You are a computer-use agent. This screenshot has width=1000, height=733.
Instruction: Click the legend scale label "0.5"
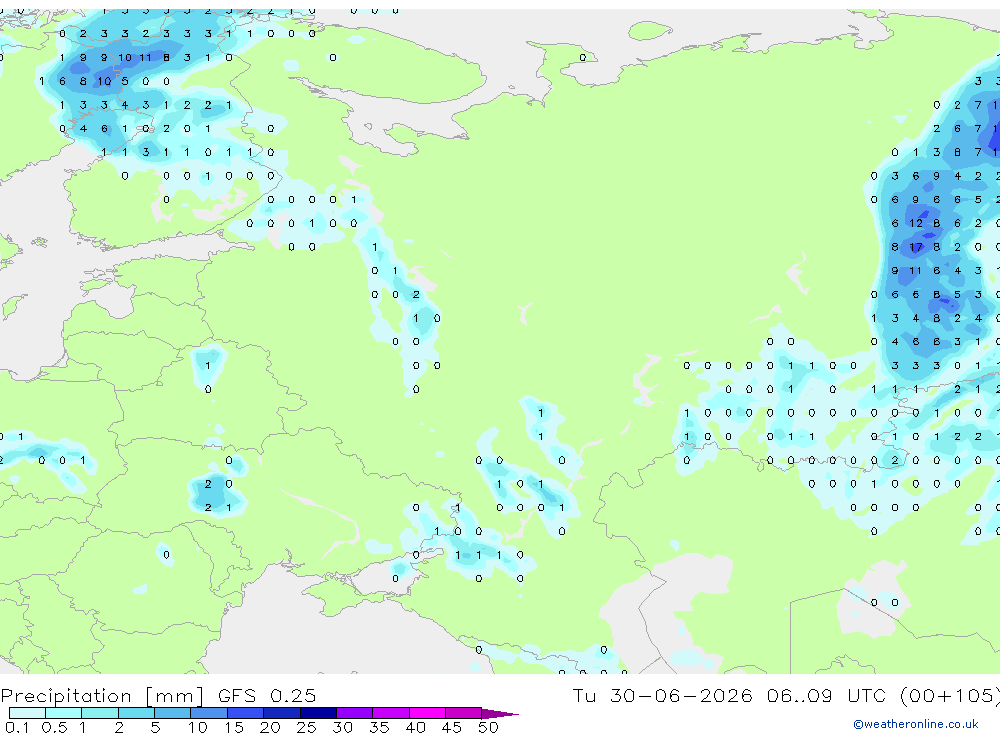[x=54, y=727]
